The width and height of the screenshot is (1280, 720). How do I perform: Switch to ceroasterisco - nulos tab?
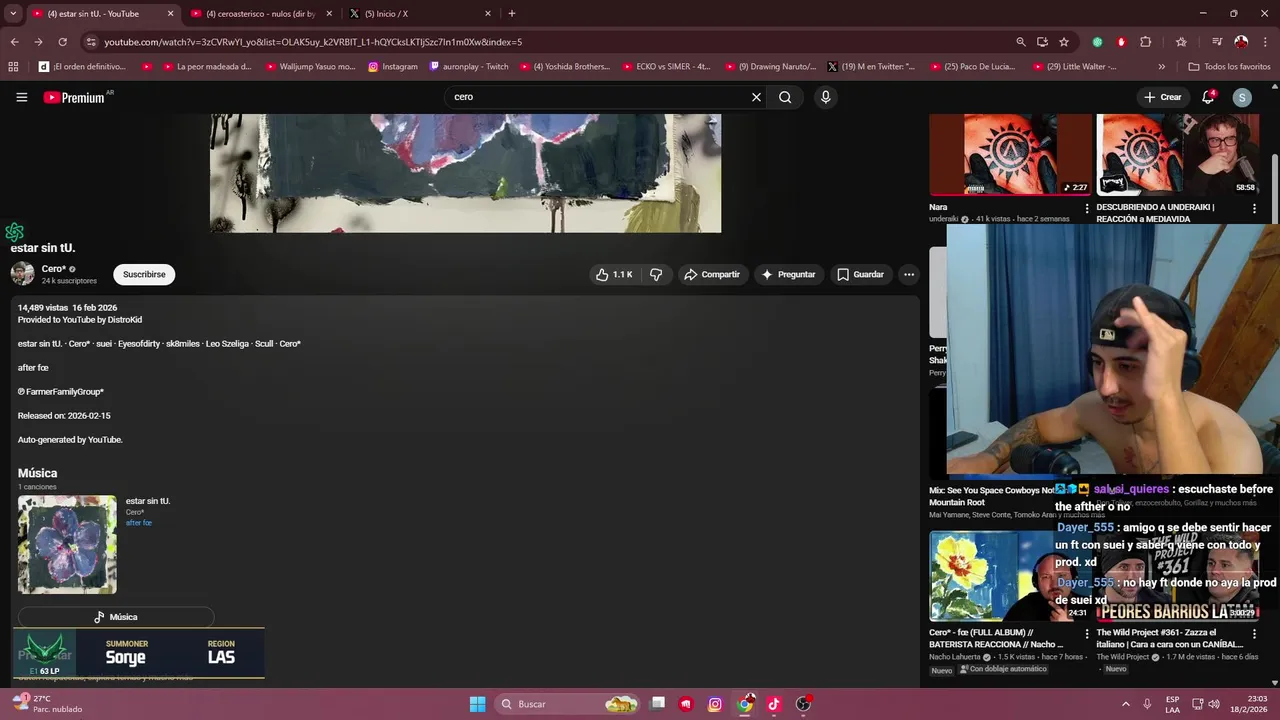(261, 14)
